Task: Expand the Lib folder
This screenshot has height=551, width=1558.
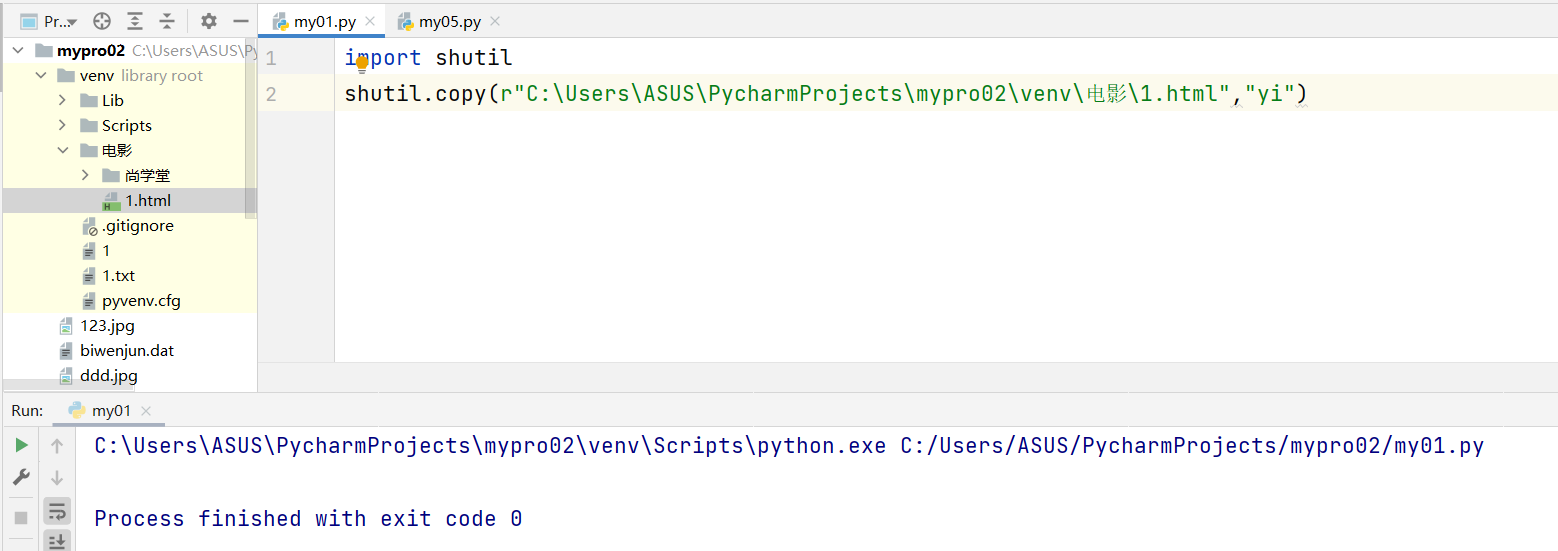Action: pos(62,100)
